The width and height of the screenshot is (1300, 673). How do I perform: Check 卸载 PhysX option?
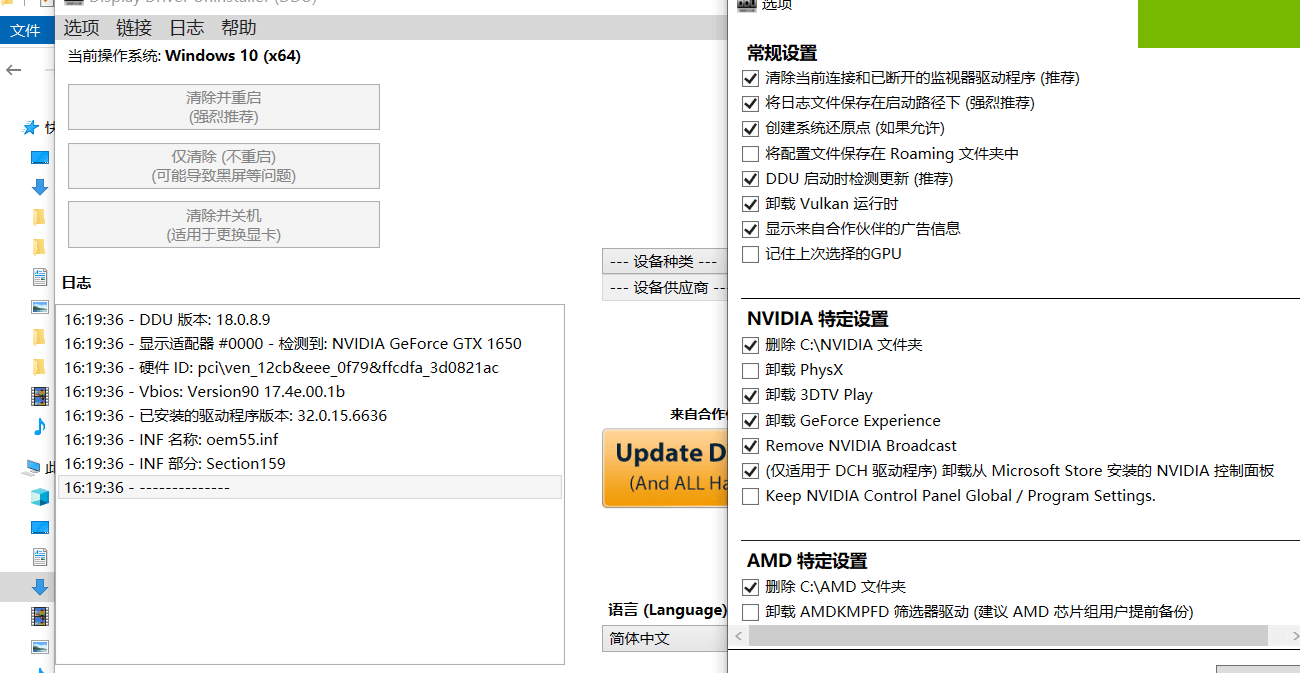[x=750, y=370]
